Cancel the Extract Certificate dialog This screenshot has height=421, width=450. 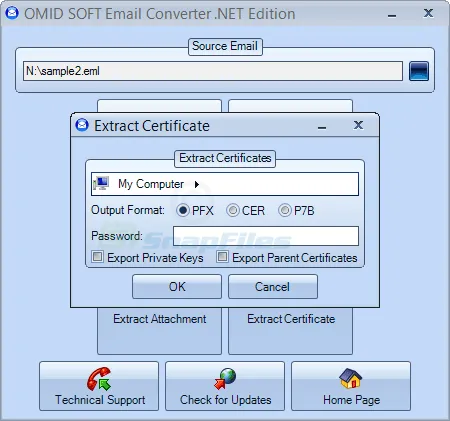point(273,287)
